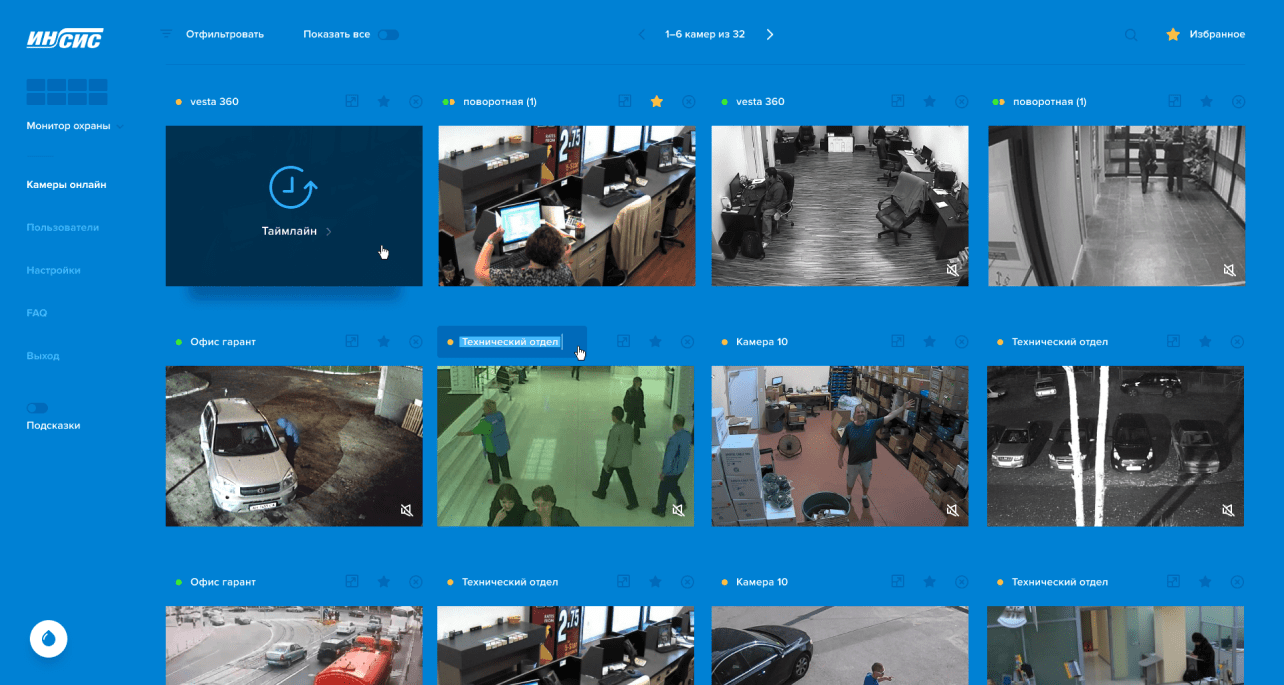1284x685 pixels.
Task: Open Таймлайн on the vesta 360 tile
Action: pyautogui.click(x=289, y=232)
